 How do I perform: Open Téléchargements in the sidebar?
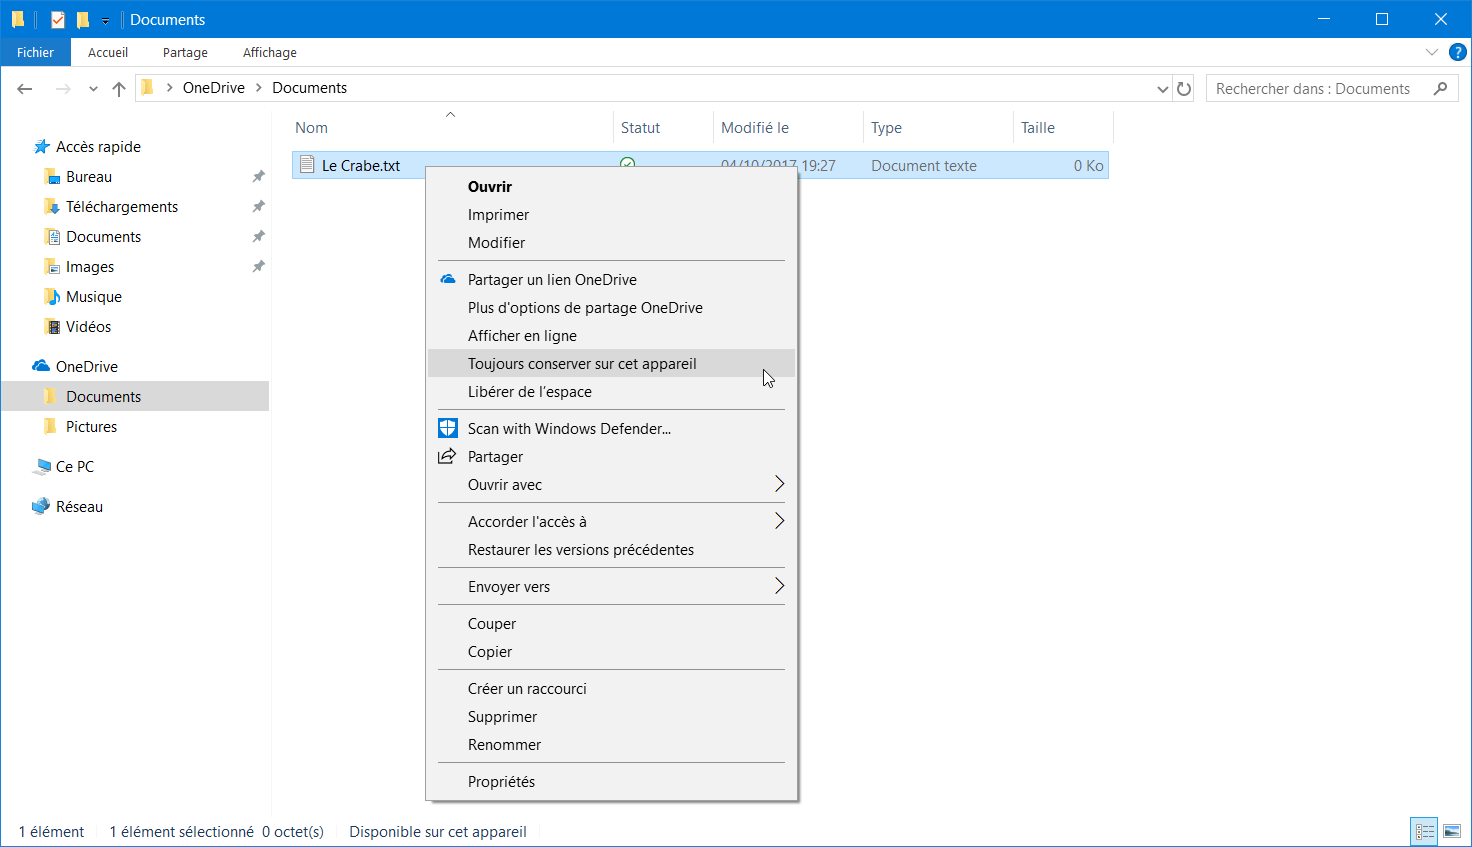[x=122, y=207]
